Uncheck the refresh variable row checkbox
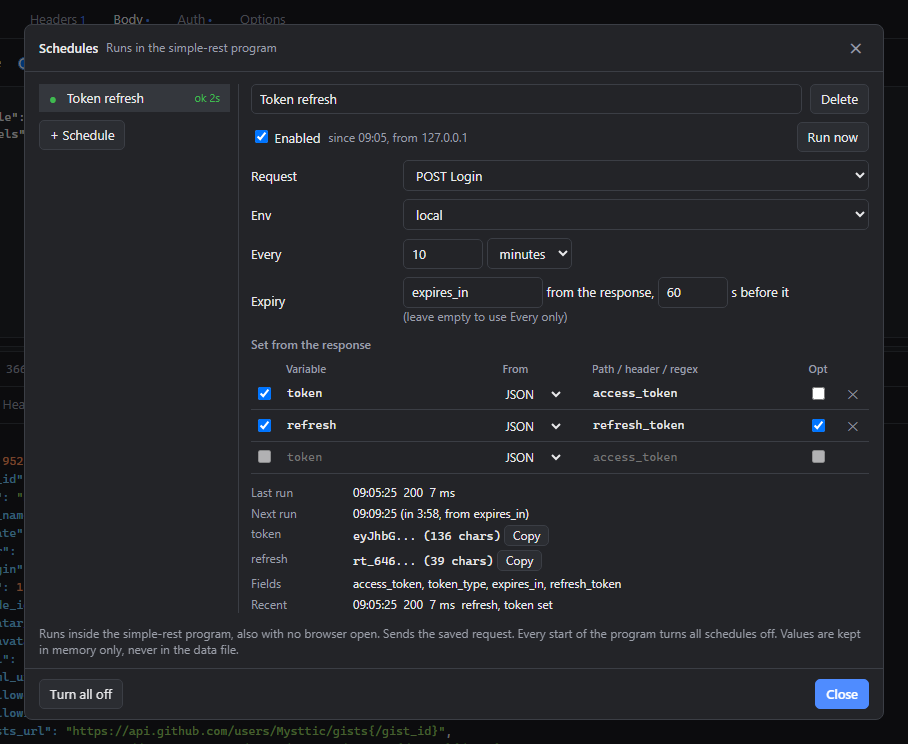This screenshot has height=744, width=908. pos(265,426)
